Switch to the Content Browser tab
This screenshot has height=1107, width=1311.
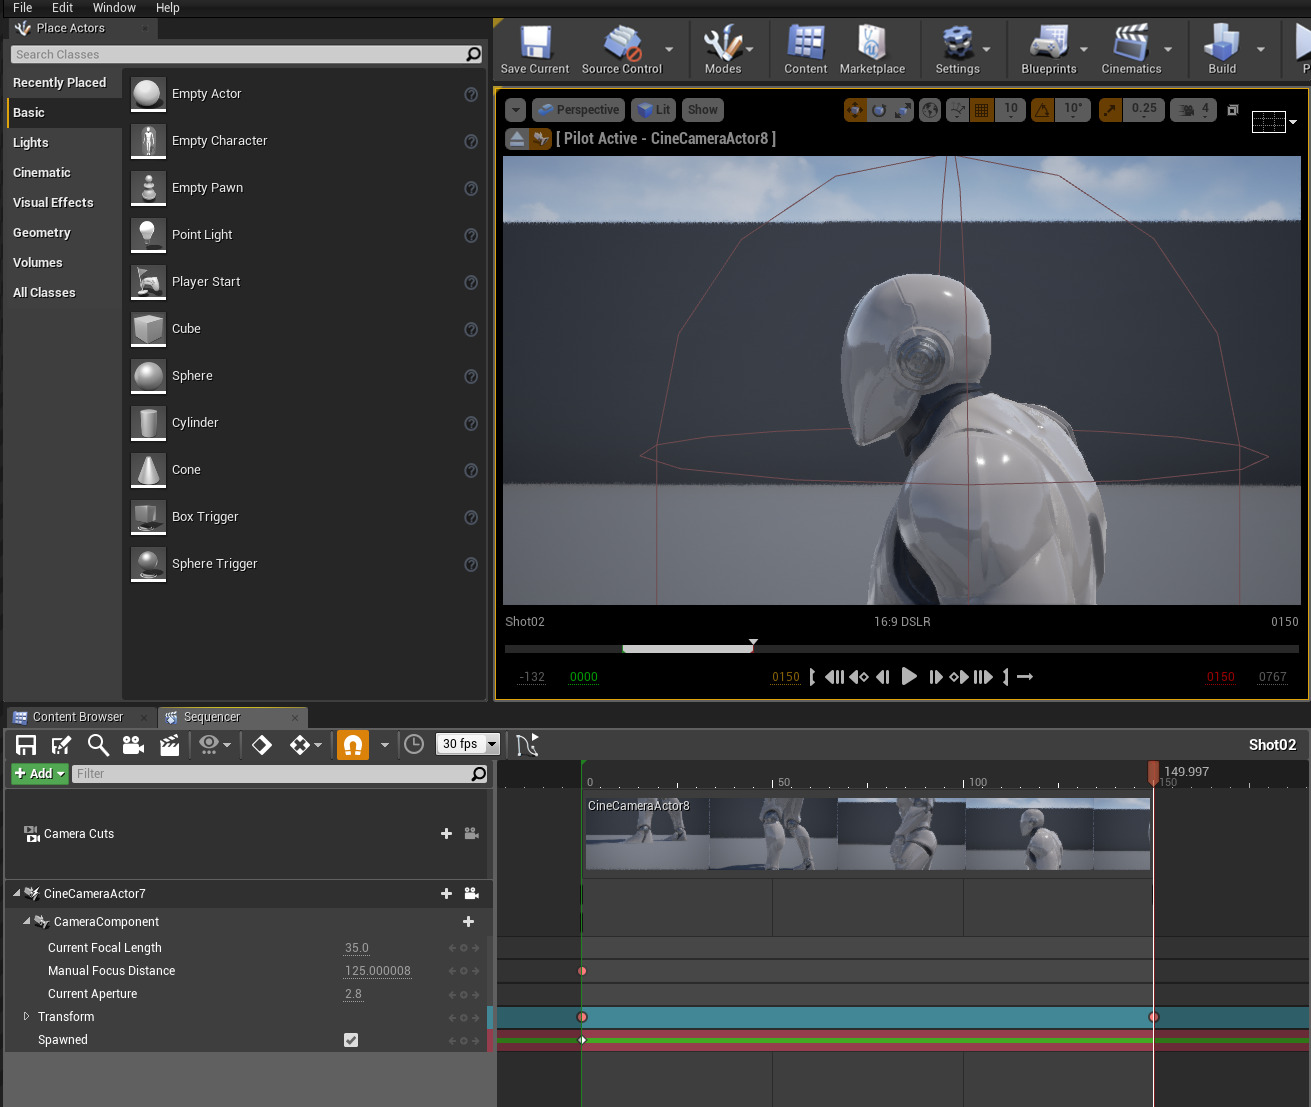point(77,717)
